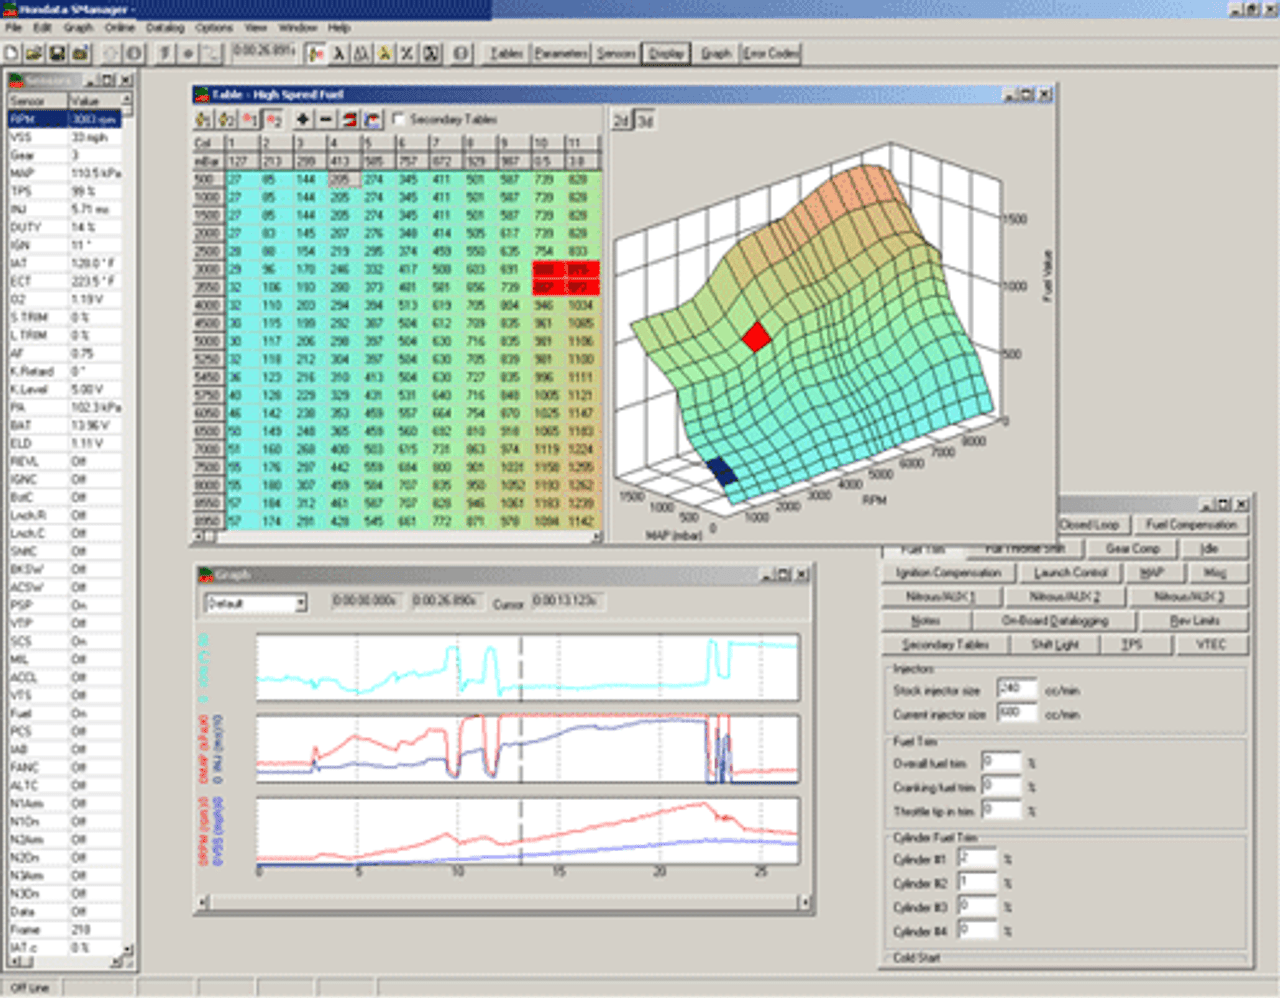Click the Cylinder #4 trim field

pyautogui.click(x=977, y=930)
